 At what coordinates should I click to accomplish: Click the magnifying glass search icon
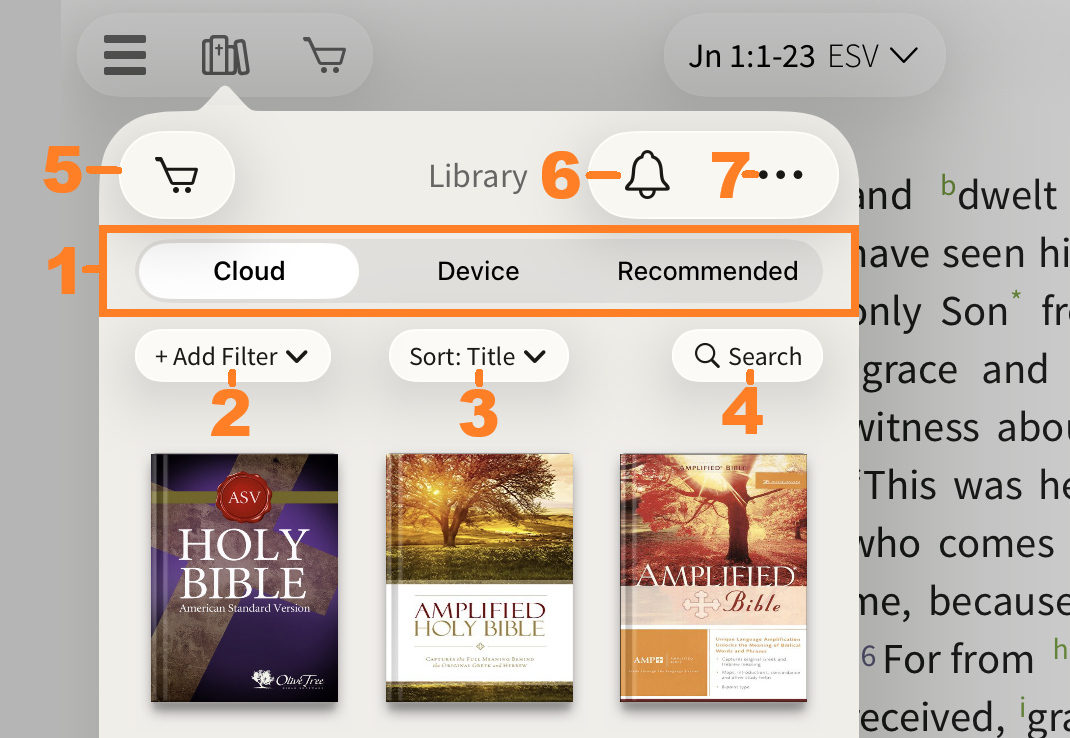tap(707, 357)
